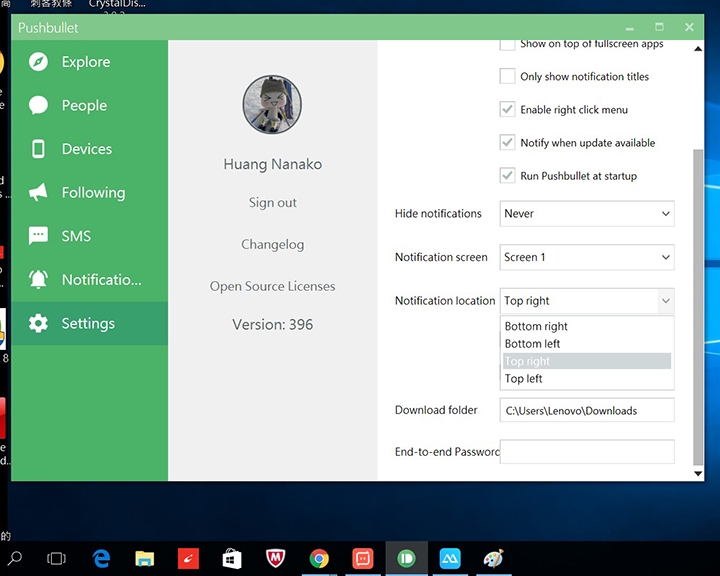This screenshot has width=720, height=576.
Task: Click the Version: 396 text
Action: [272, 325]
